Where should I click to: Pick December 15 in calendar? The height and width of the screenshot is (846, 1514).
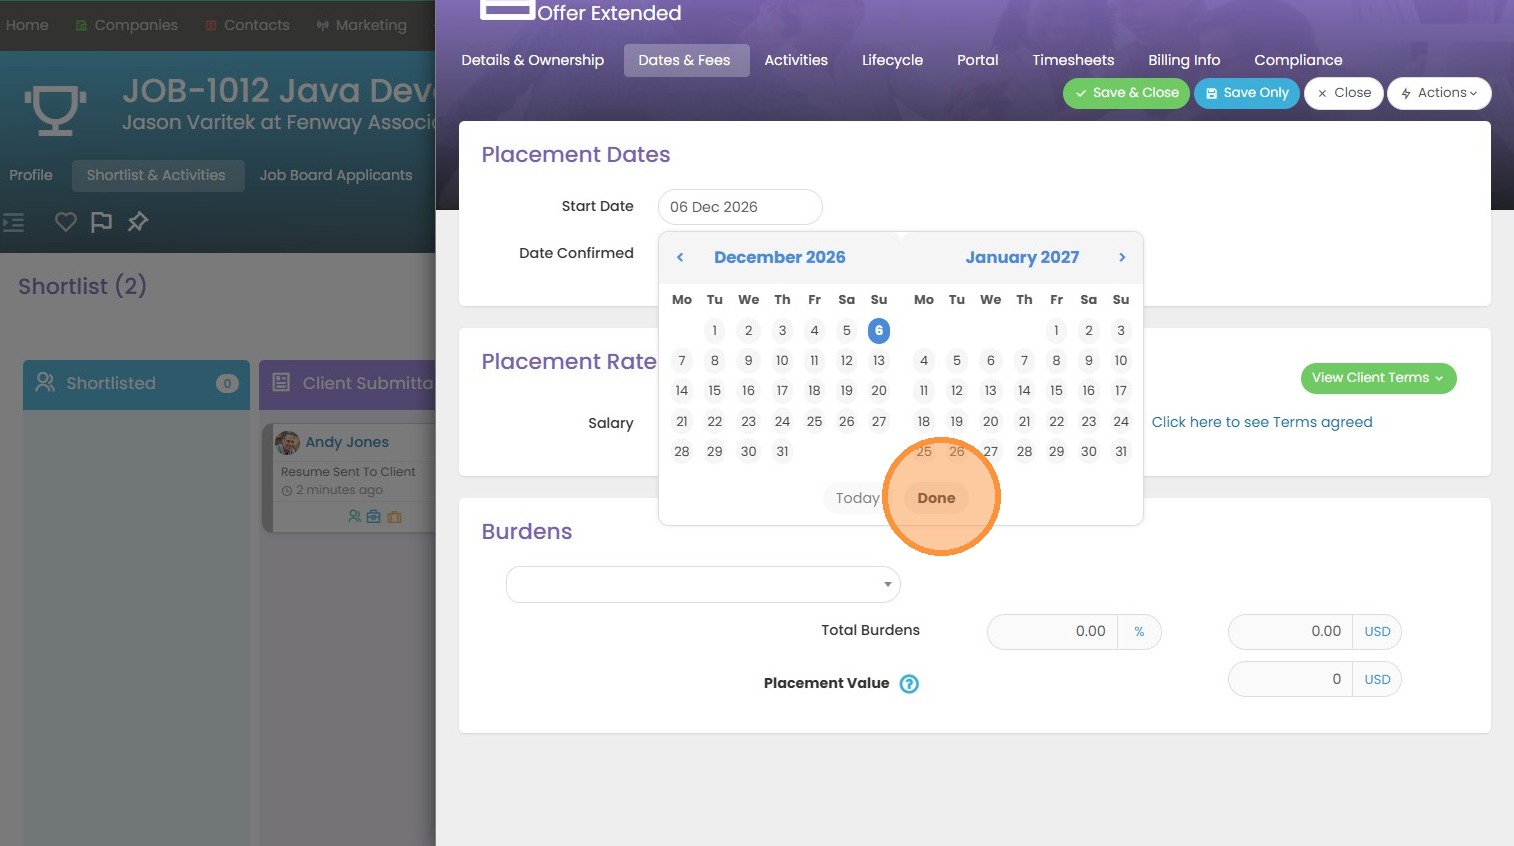click(714, 391)
